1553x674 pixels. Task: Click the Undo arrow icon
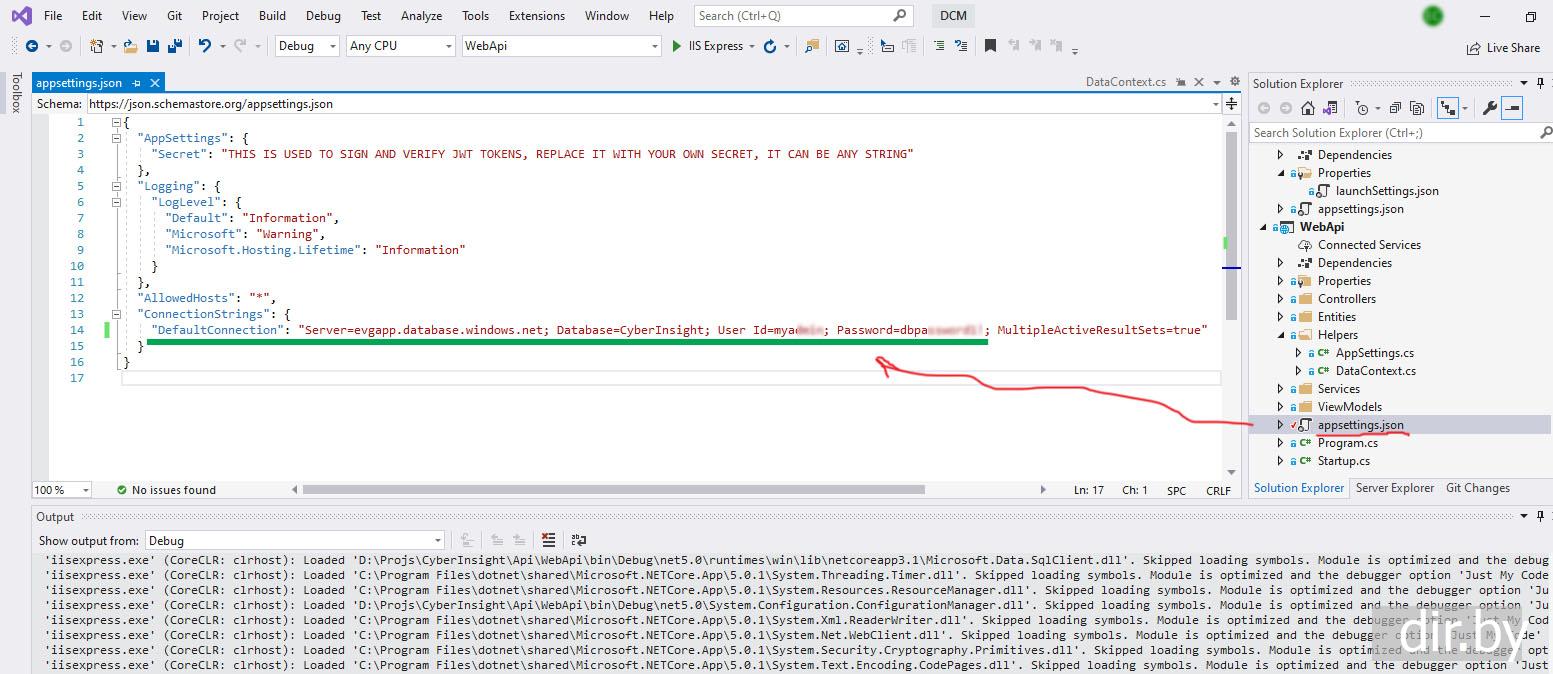(205, 46)
